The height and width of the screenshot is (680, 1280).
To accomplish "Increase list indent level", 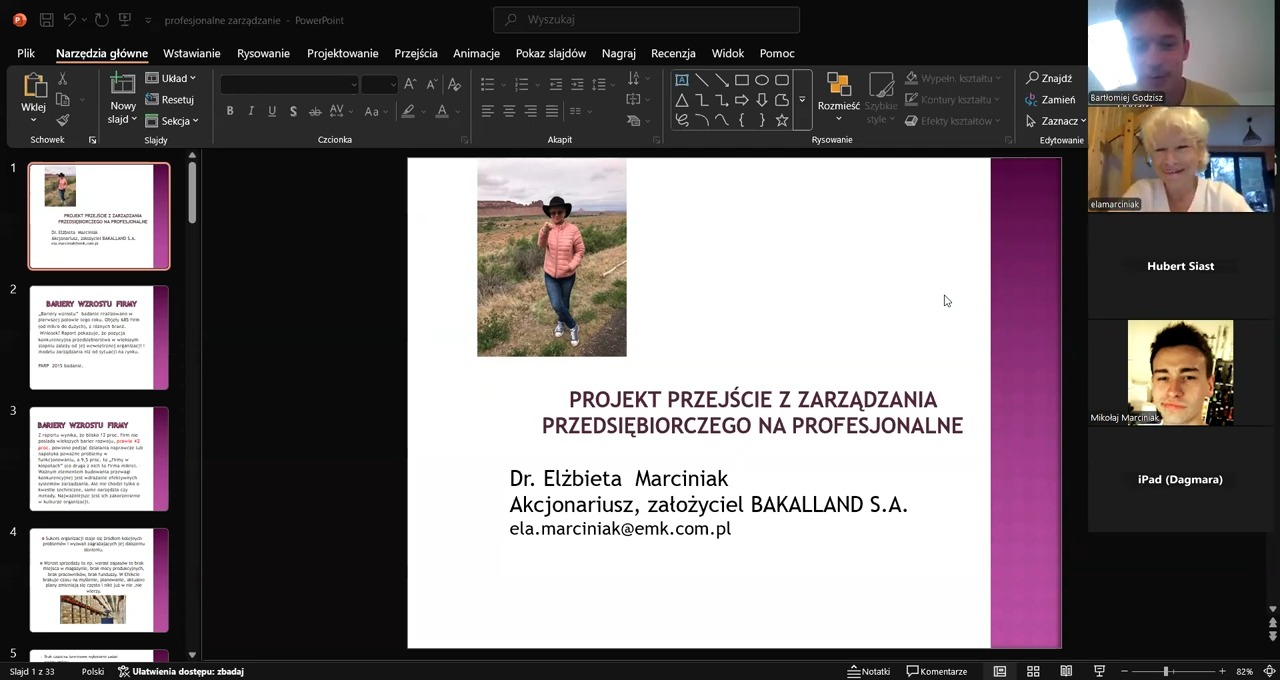I will coord(577,84).
